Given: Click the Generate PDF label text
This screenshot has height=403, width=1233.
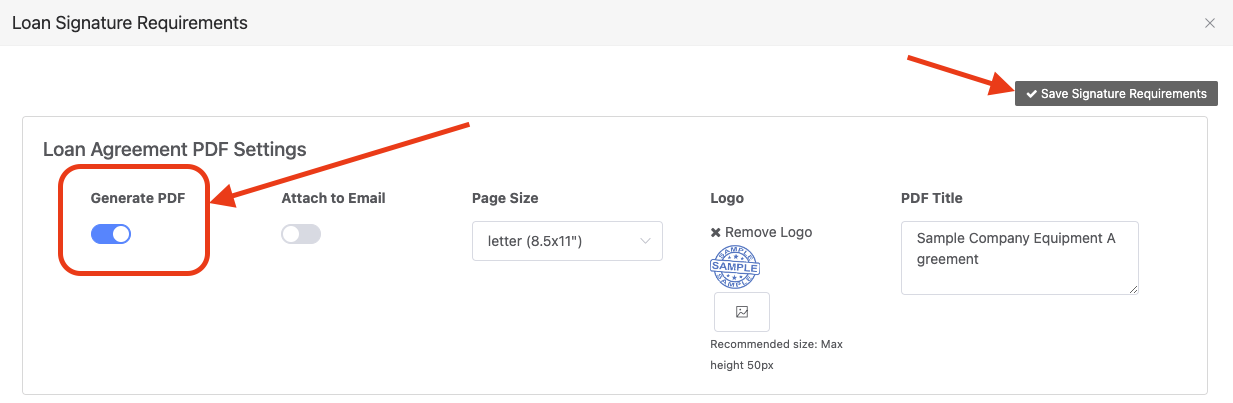Looking at the screenshot, I should point(138,198).
